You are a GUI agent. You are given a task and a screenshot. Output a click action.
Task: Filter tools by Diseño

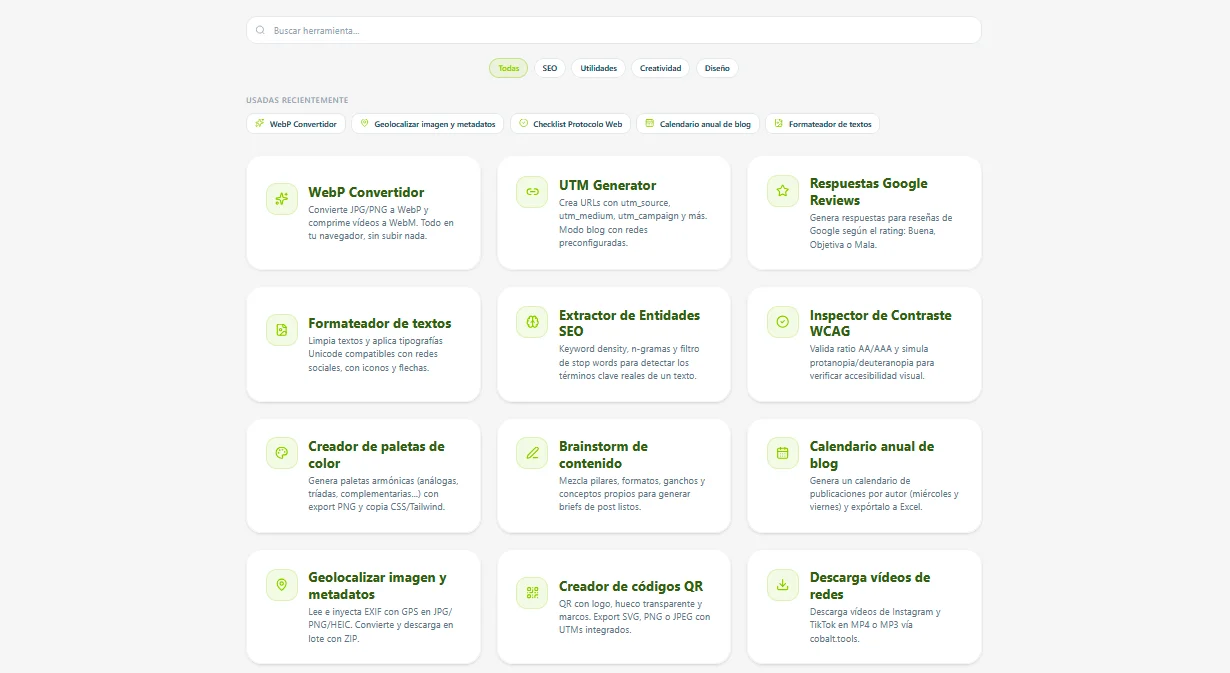(x=717, y=68)
